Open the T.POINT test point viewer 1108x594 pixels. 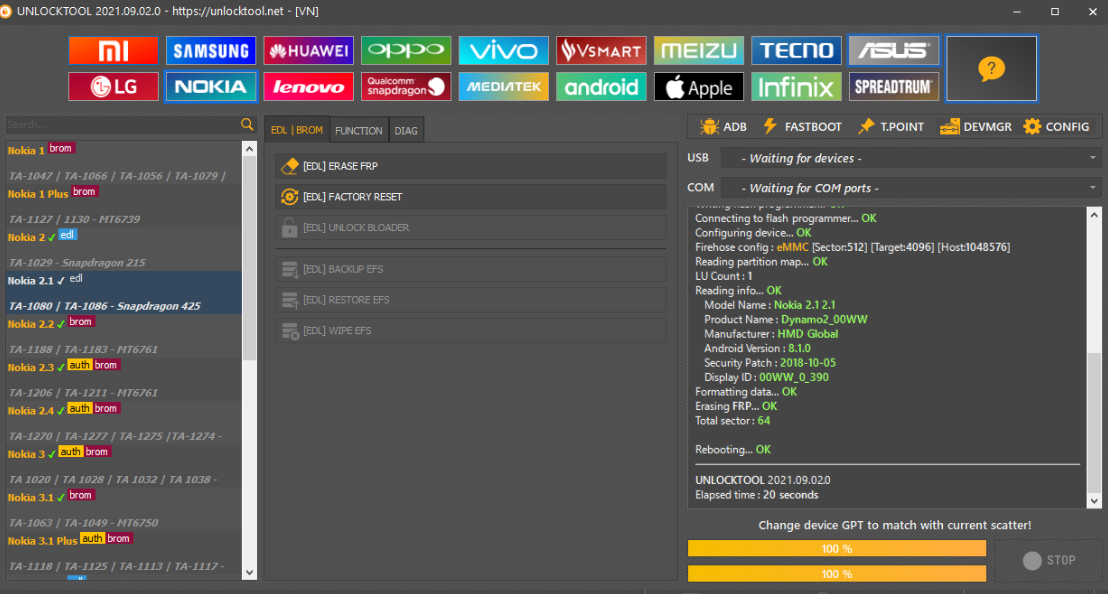point(890,126)
